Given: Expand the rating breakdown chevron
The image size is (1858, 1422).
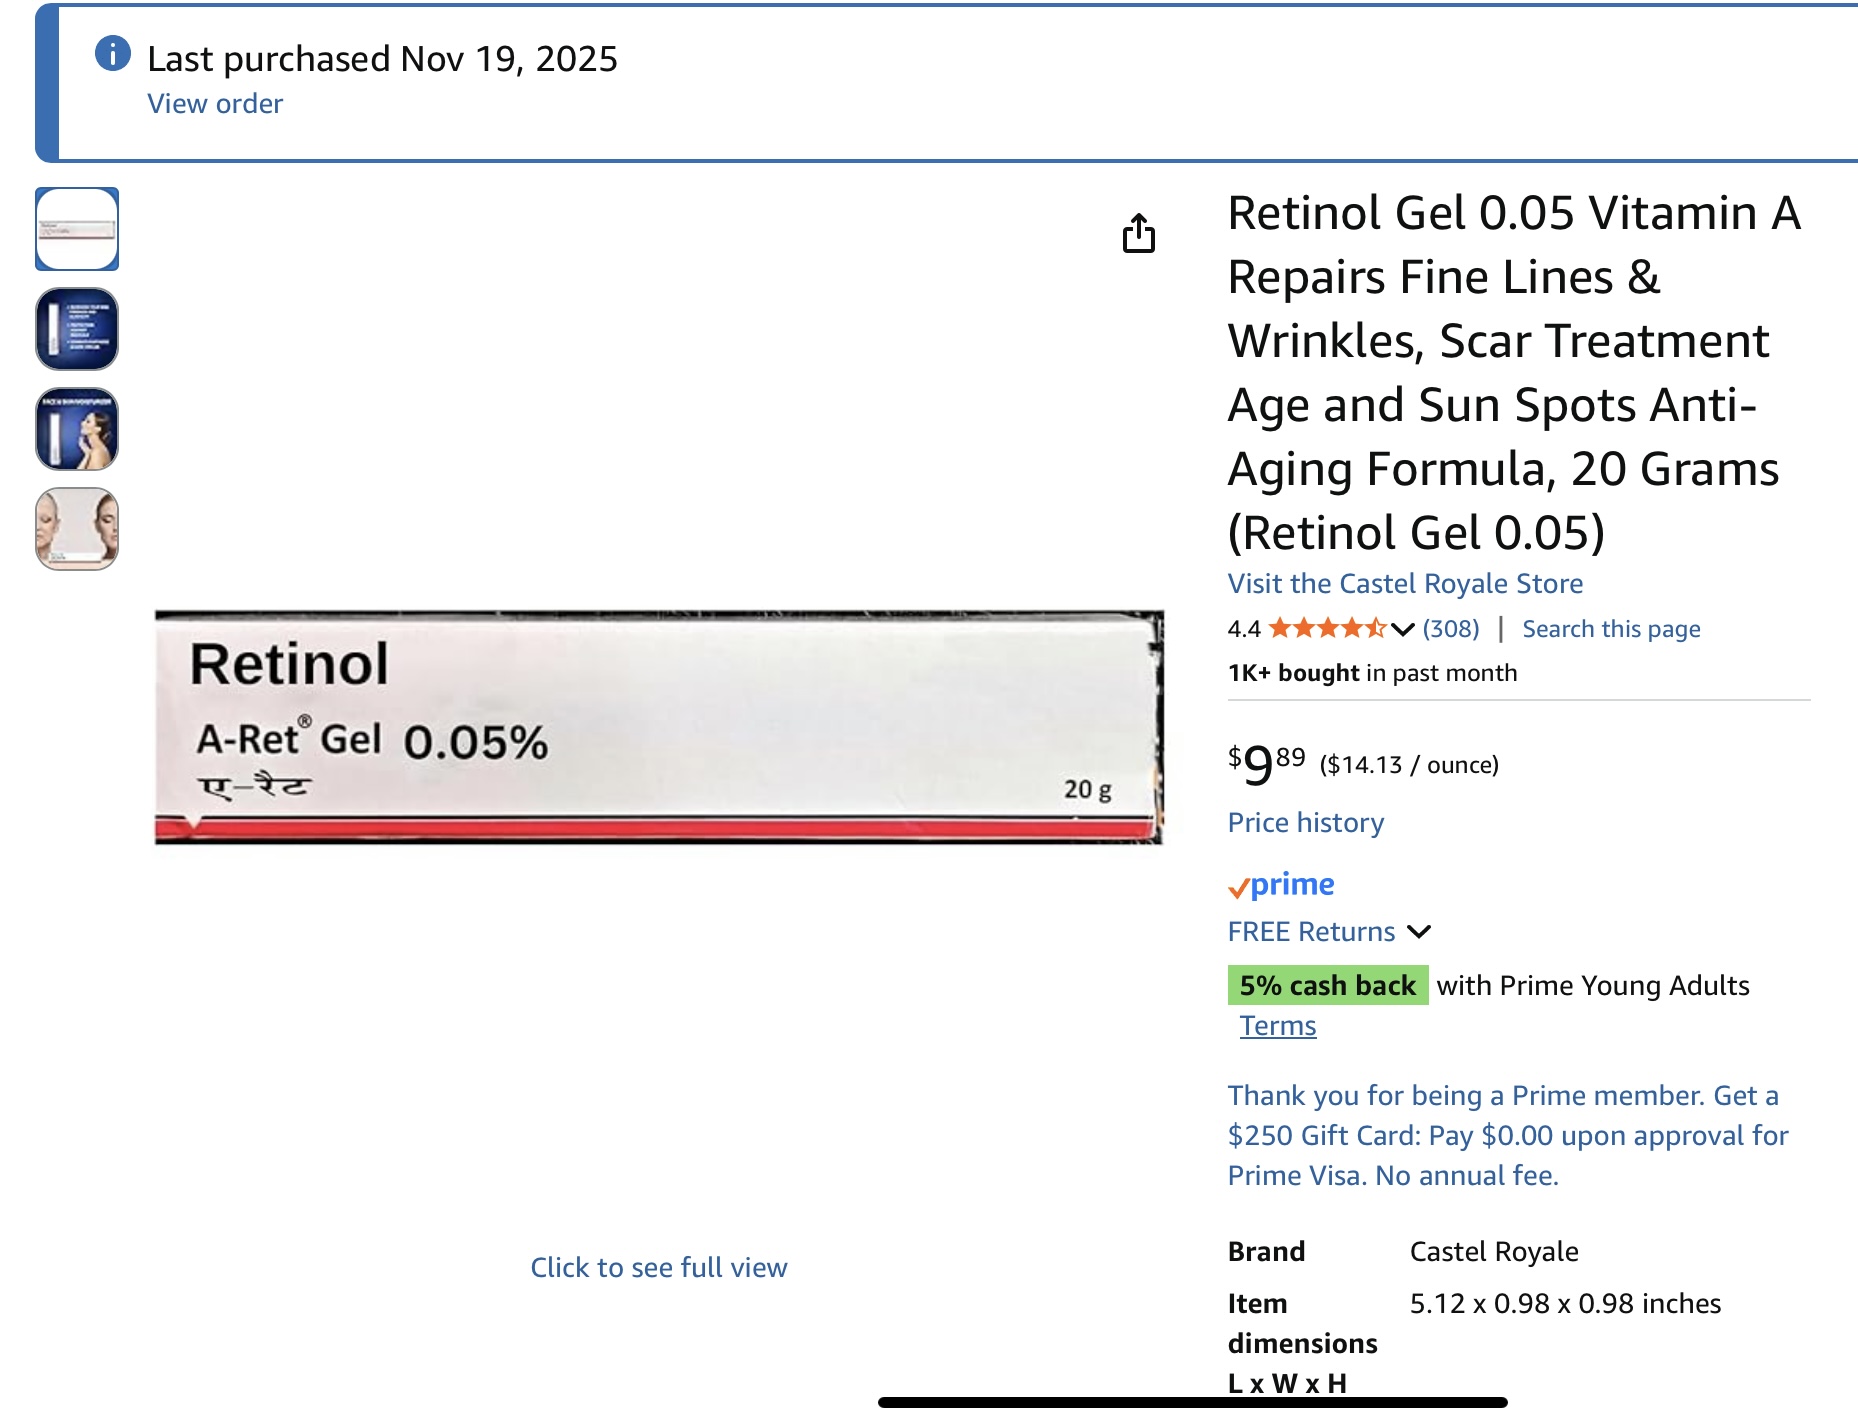Looking at the screenshot, I should [1402, 629].
